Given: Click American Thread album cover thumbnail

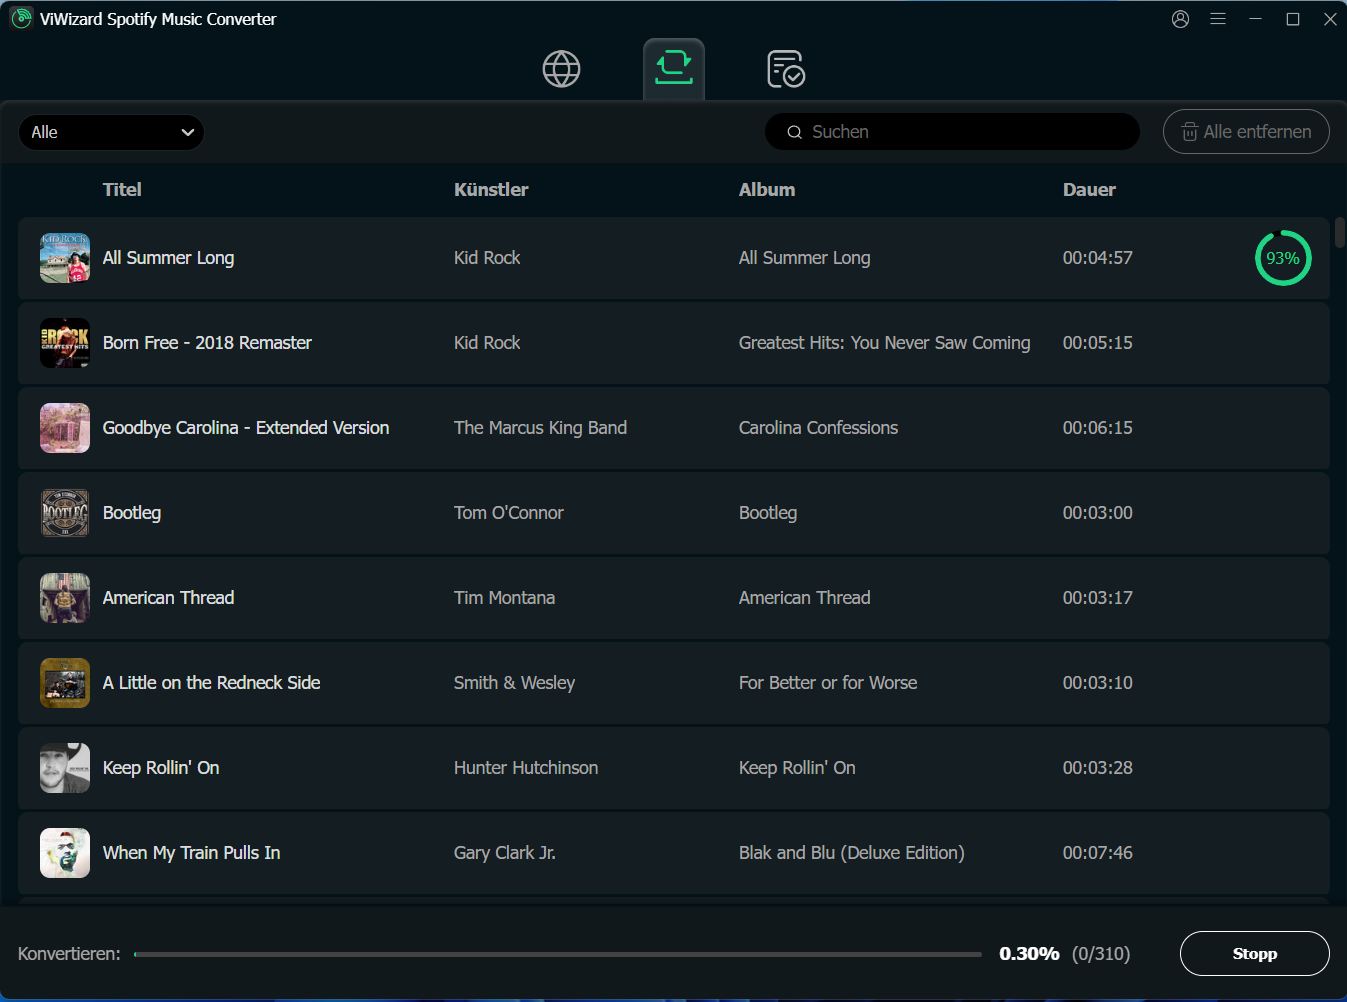Looking at the screenshot, I should coord(65,598).
